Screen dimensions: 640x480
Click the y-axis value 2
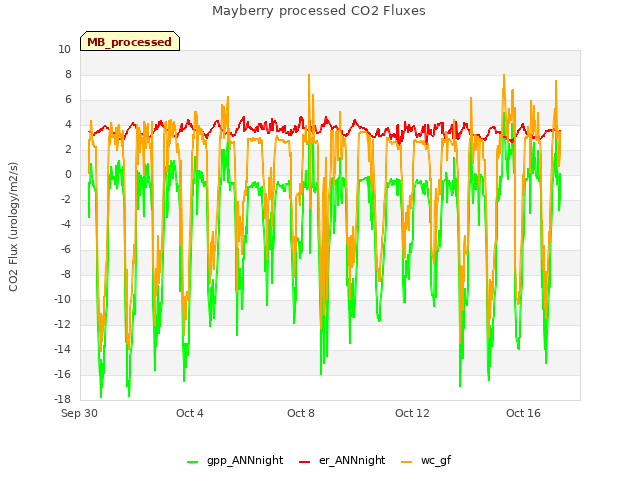[68, 150]
